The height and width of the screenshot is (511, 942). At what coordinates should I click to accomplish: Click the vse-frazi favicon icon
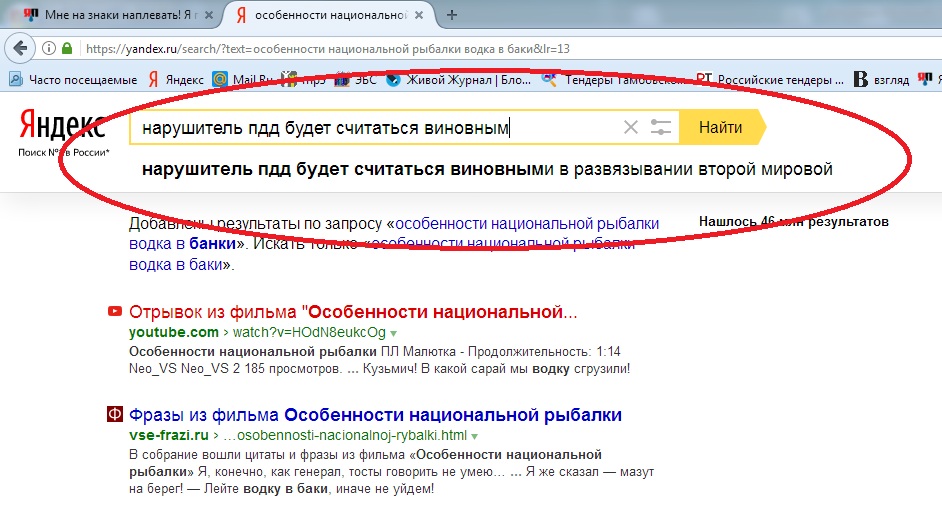pos(114,414)
